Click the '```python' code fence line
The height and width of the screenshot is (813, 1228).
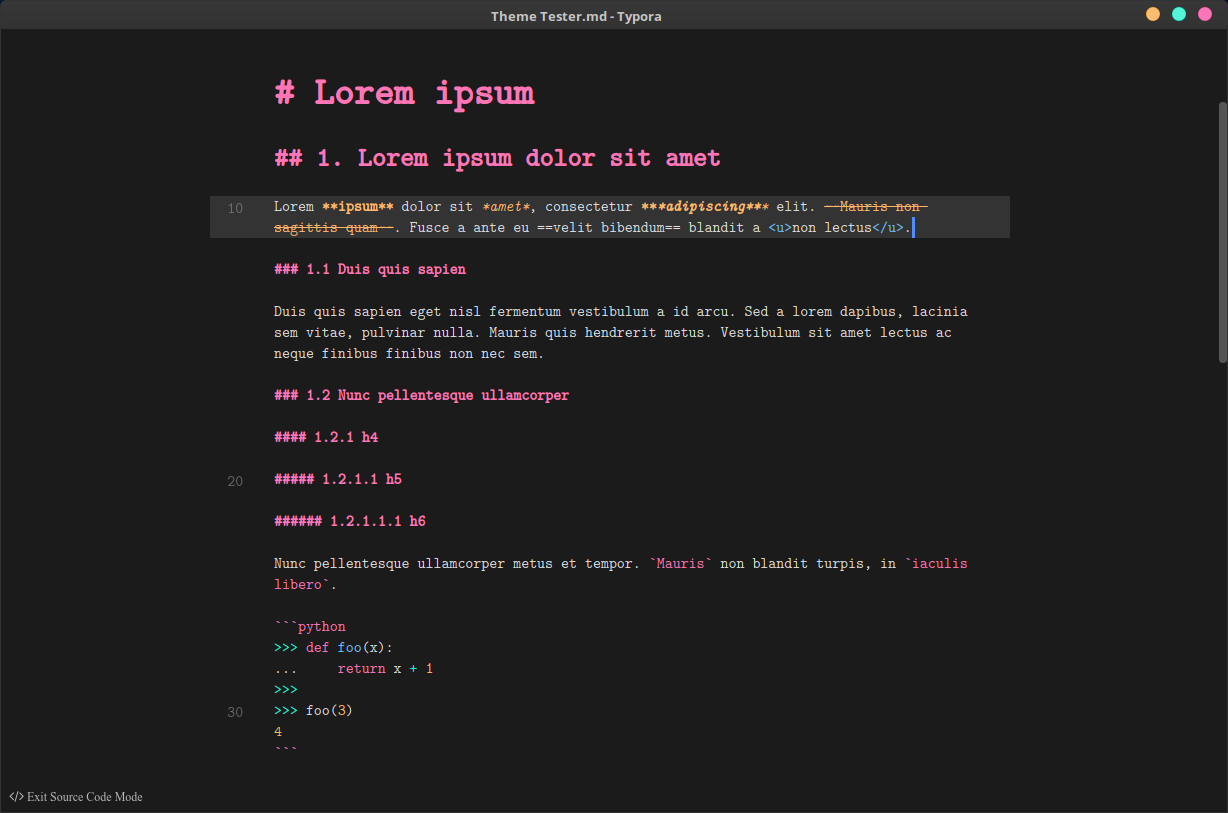point(310,627)
